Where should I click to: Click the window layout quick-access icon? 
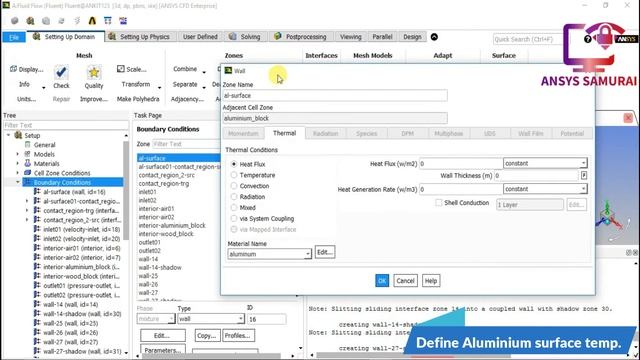(108, 20)
